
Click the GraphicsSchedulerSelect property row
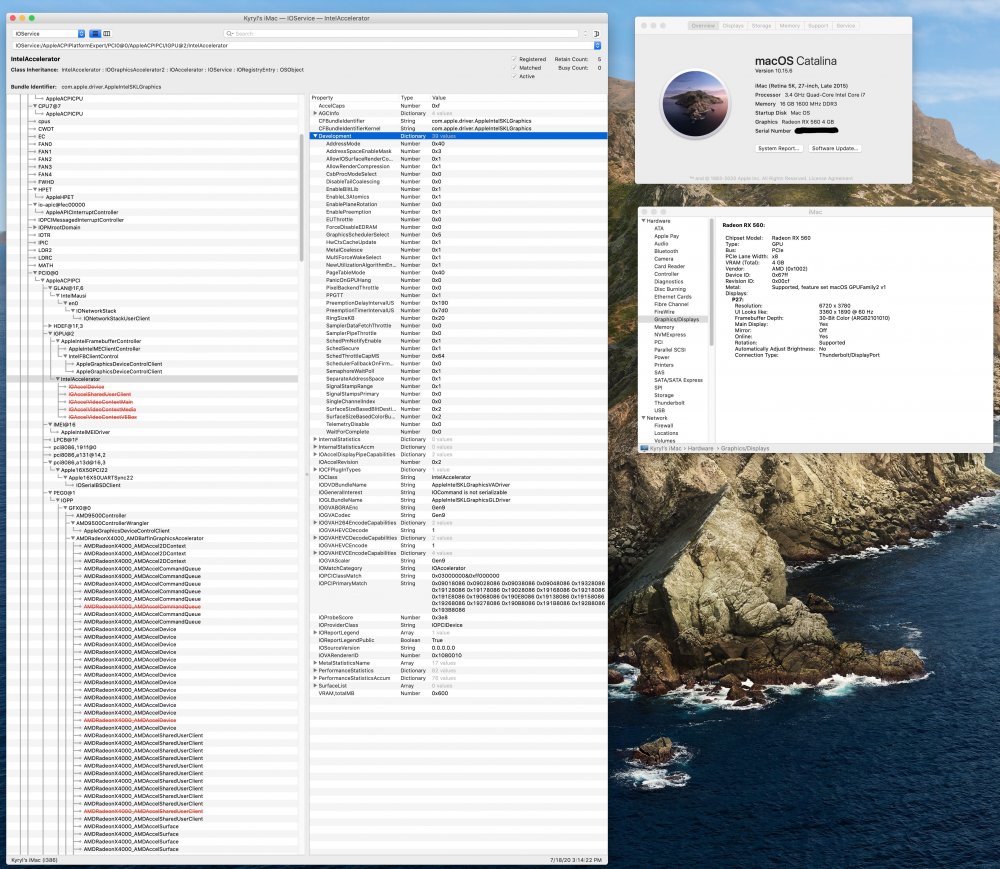tap(458, 235)
